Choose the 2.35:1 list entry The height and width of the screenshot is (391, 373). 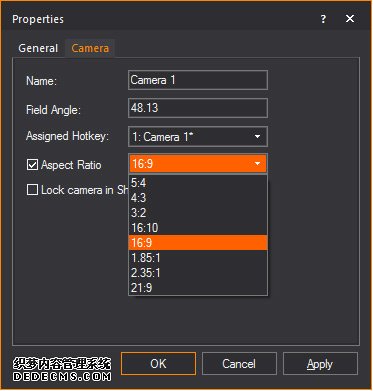click(x=198, y=273)
